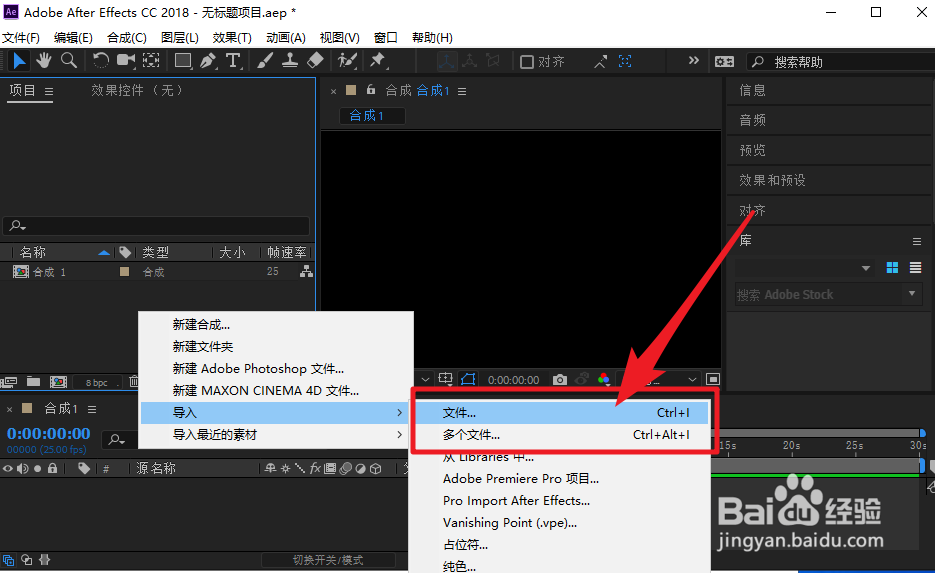This screenshot has width=935, height=573.
Task: Select the Zoom magnifier tool
Action: 69,61
